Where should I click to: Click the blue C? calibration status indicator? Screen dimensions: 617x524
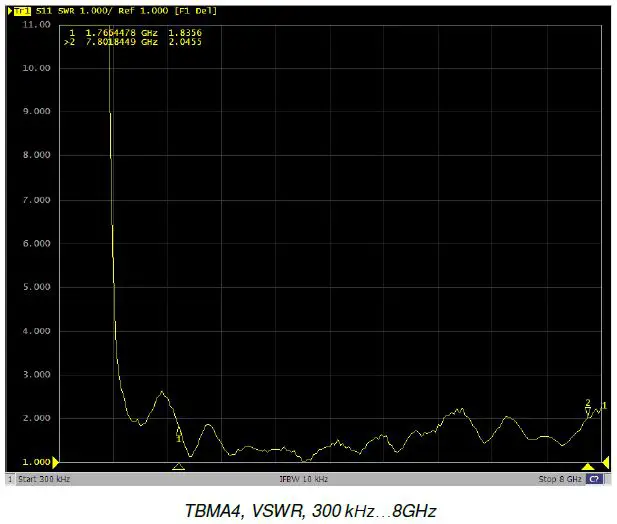pyautogui.click(x=594, y=479)
